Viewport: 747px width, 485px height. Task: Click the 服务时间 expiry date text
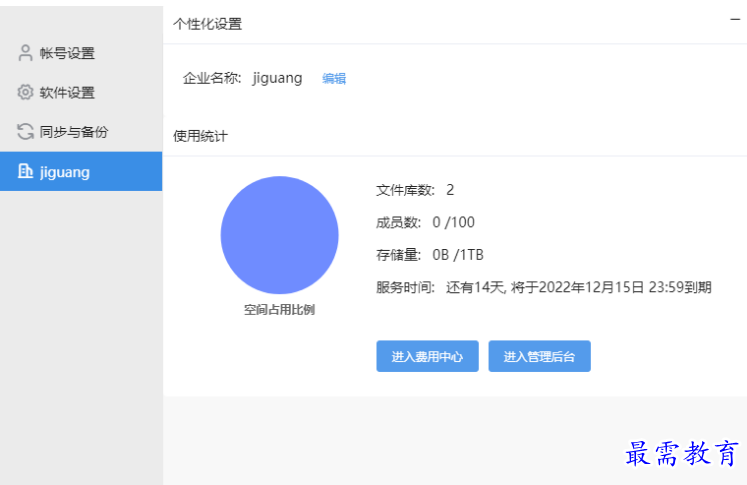578,287
